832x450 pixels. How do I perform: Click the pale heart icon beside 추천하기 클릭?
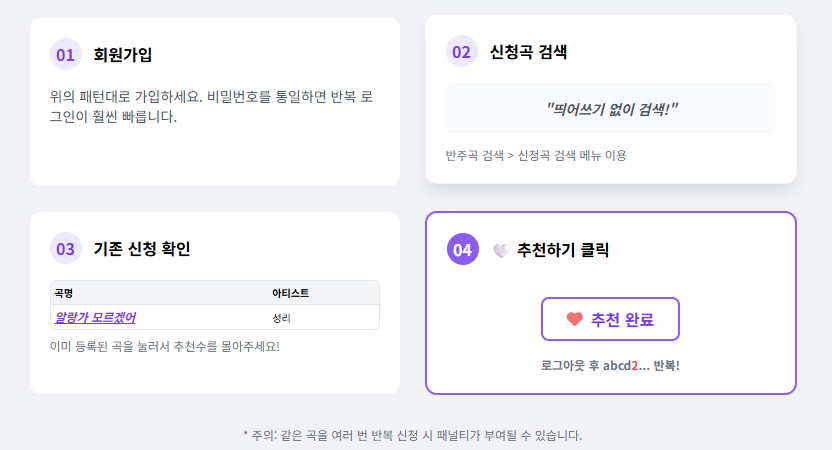[x=501, y=250]
